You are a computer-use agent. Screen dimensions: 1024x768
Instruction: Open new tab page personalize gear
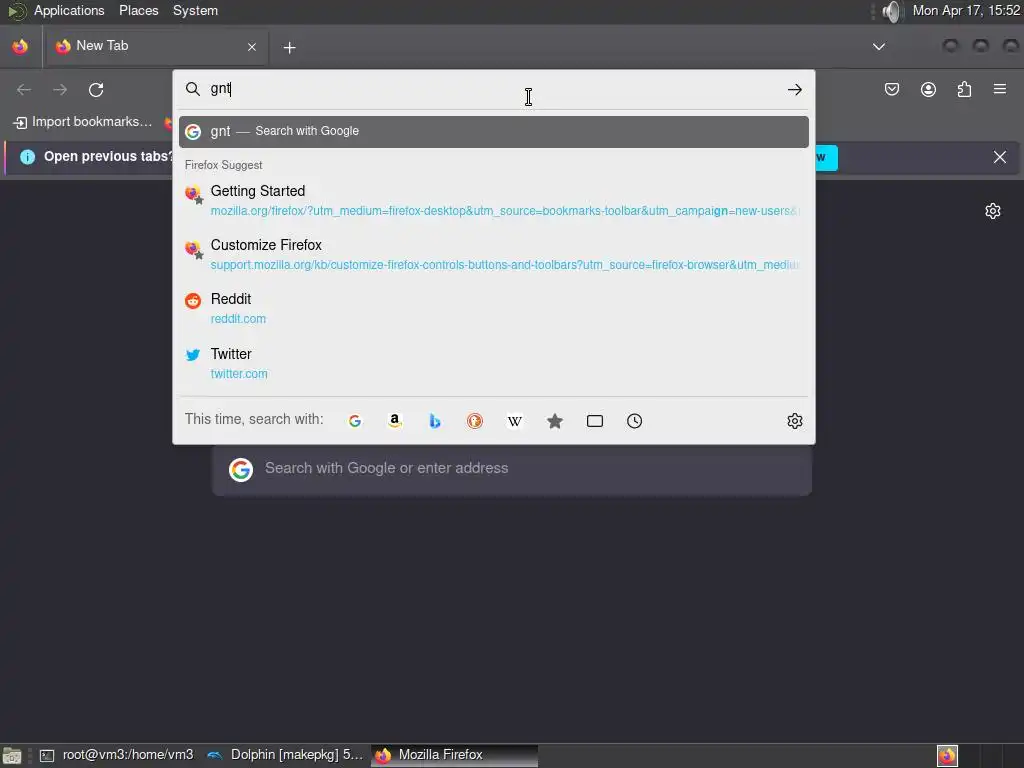[993, 211]
